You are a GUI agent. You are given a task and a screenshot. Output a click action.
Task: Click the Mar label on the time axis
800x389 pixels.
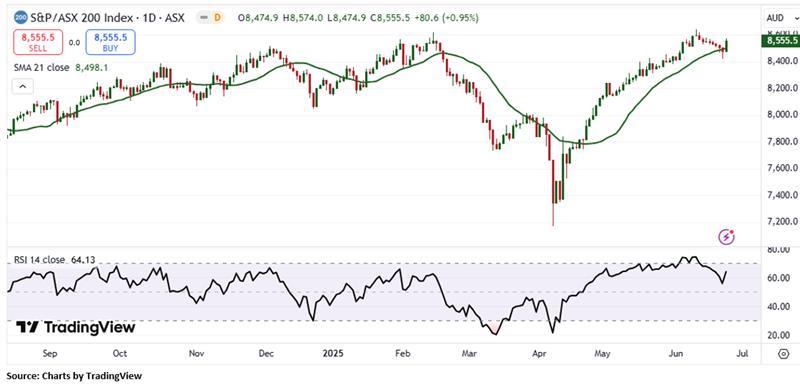pyautogui.click(x=469, y=353)
